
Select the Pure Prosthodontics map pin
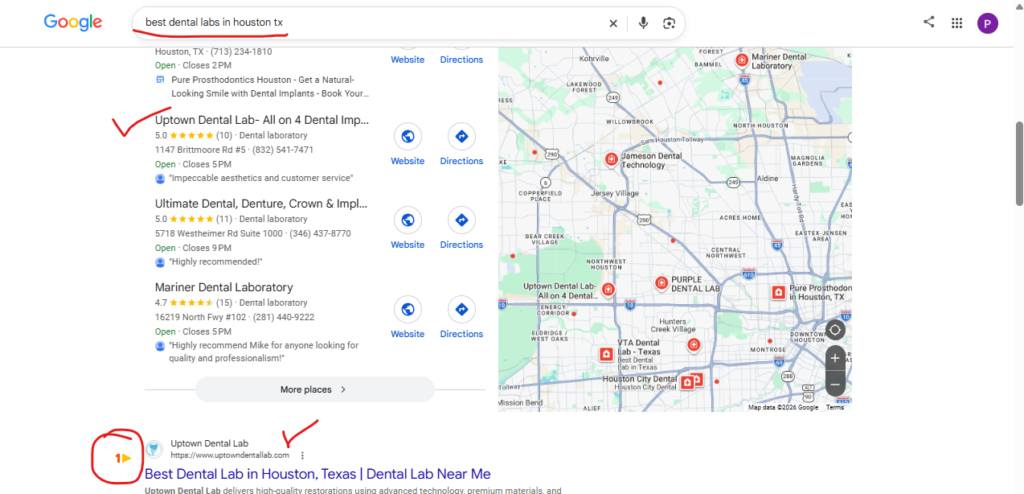[x=778, y=292]
